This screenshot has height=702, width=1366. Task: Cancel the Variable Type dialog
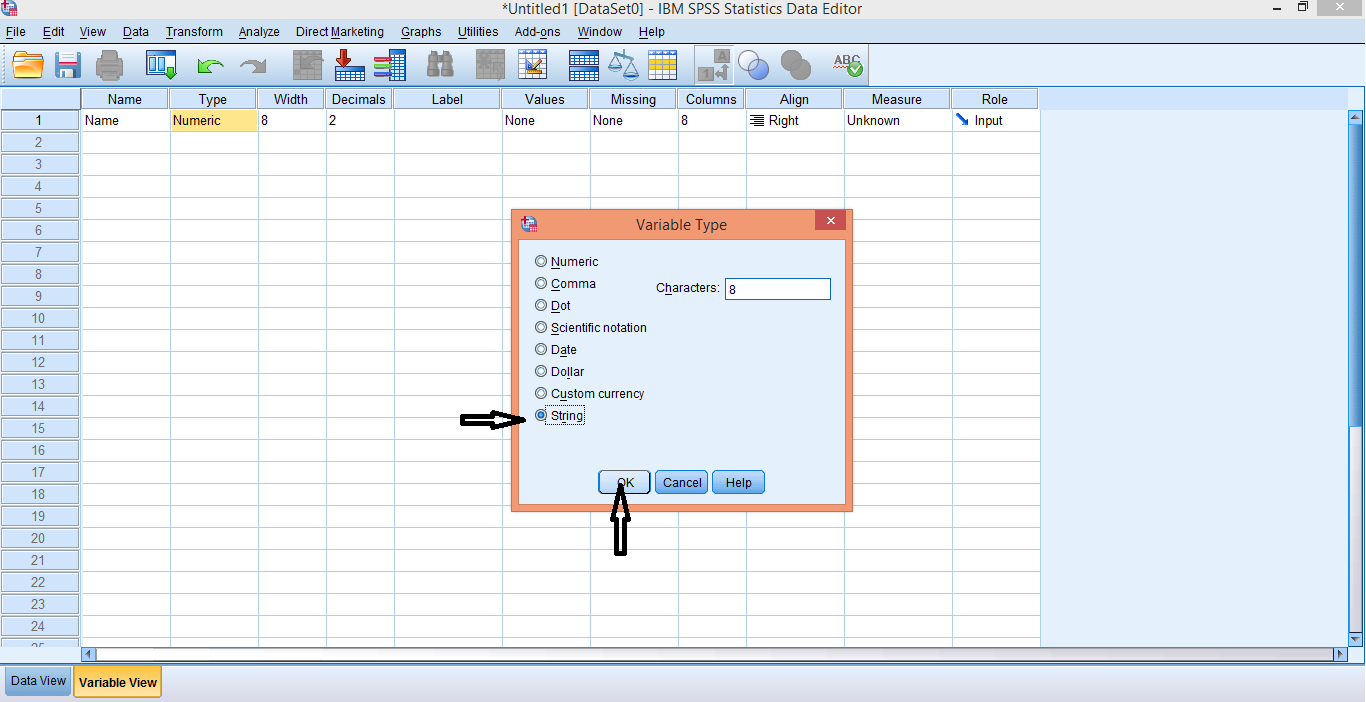pos(681,482)
